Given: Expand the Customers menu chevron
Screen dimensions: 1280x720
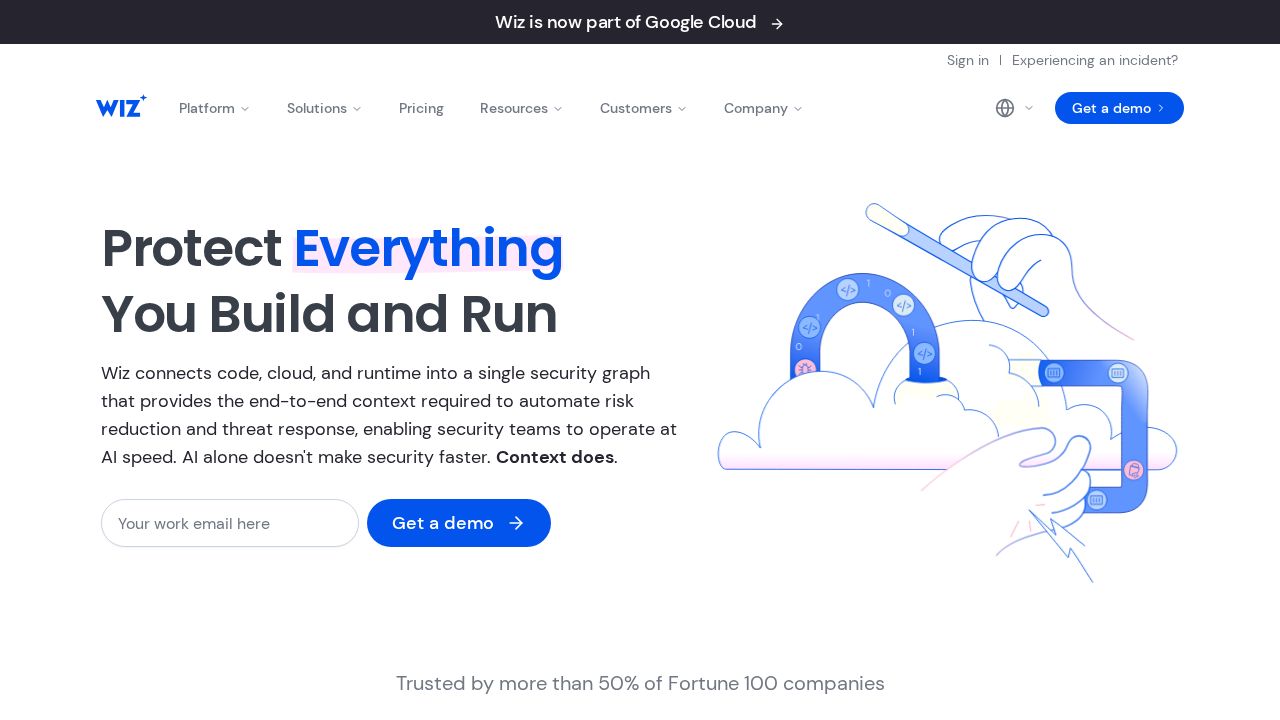Looking at the screenshot, I should 682,109.
